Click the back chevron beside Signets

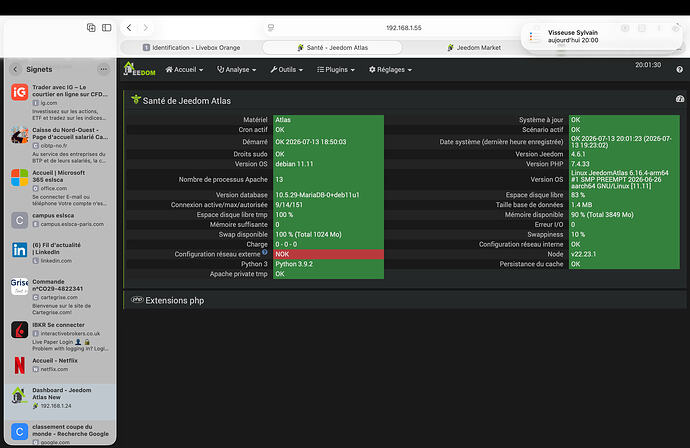[15, 69]
